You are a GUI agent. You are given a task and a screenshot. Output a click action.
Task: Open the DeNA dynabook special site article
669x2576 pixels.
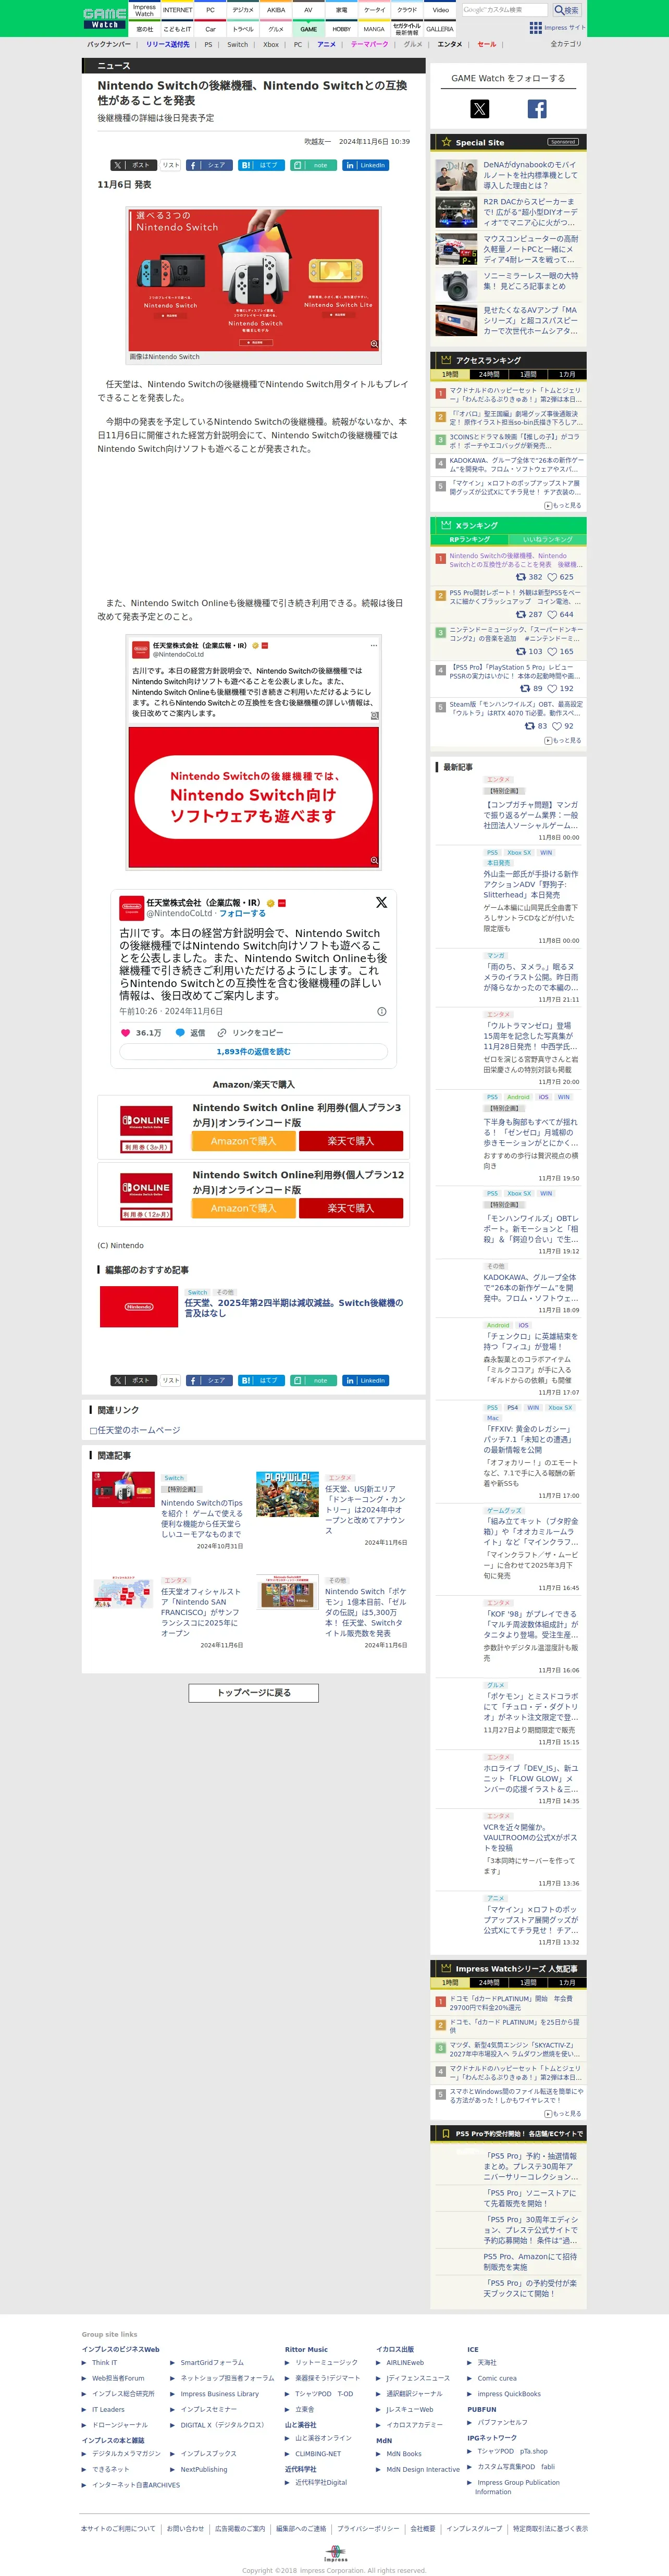[x=531, y=175]
